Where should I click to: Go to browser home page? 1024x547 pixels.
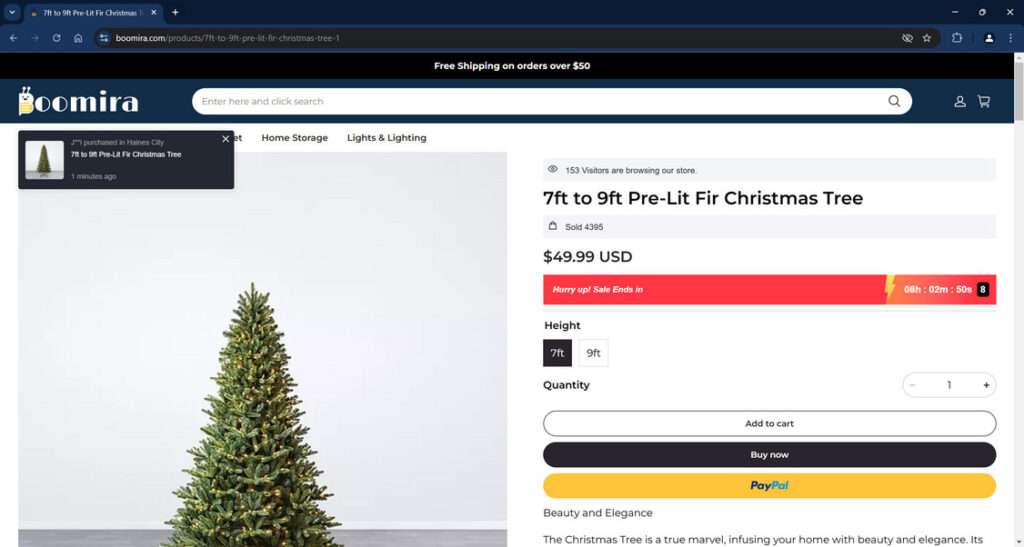[x=78, y=38]
